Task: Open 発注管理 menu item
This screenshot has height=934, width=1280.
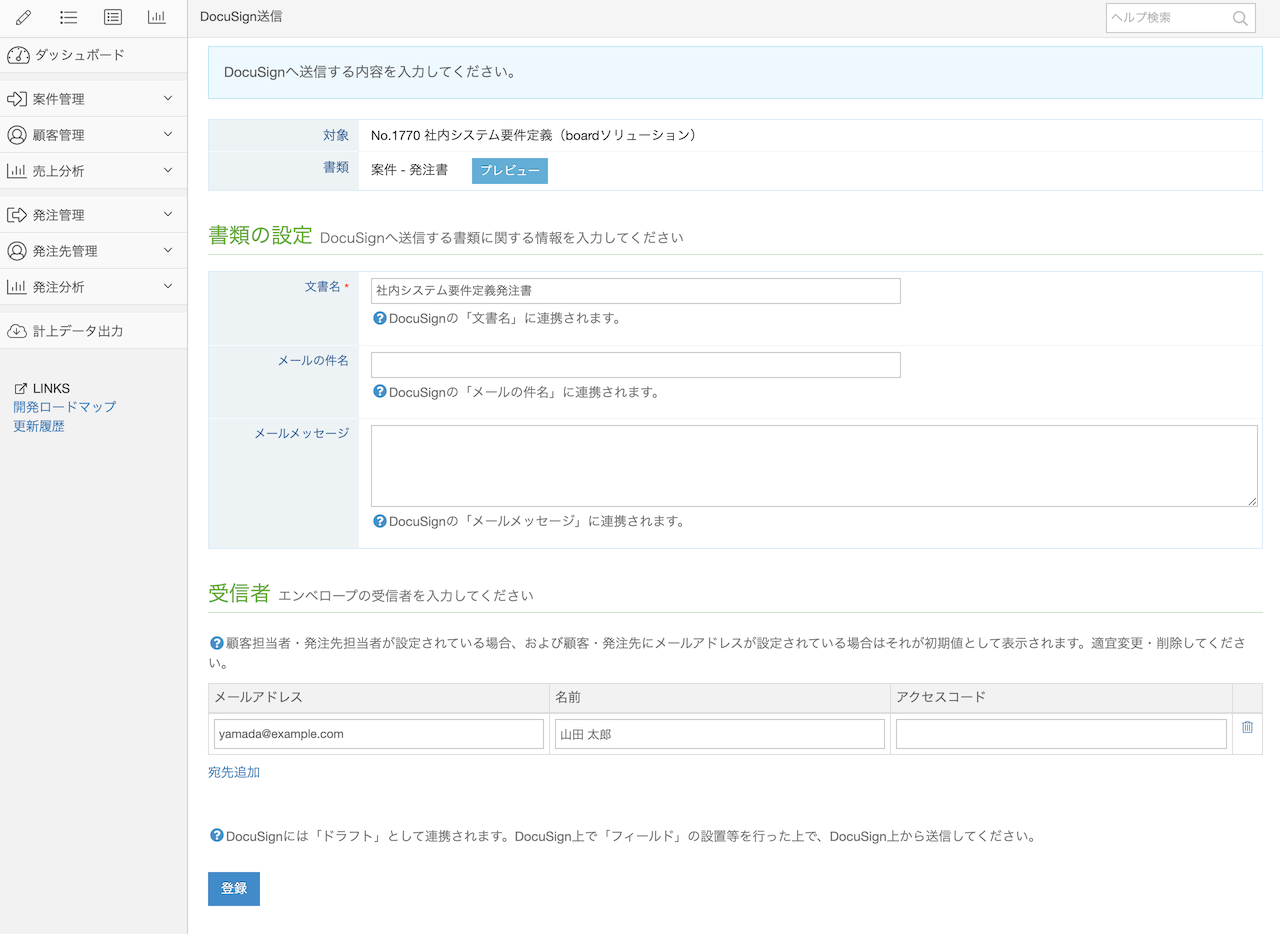Action: pos(93,215)
